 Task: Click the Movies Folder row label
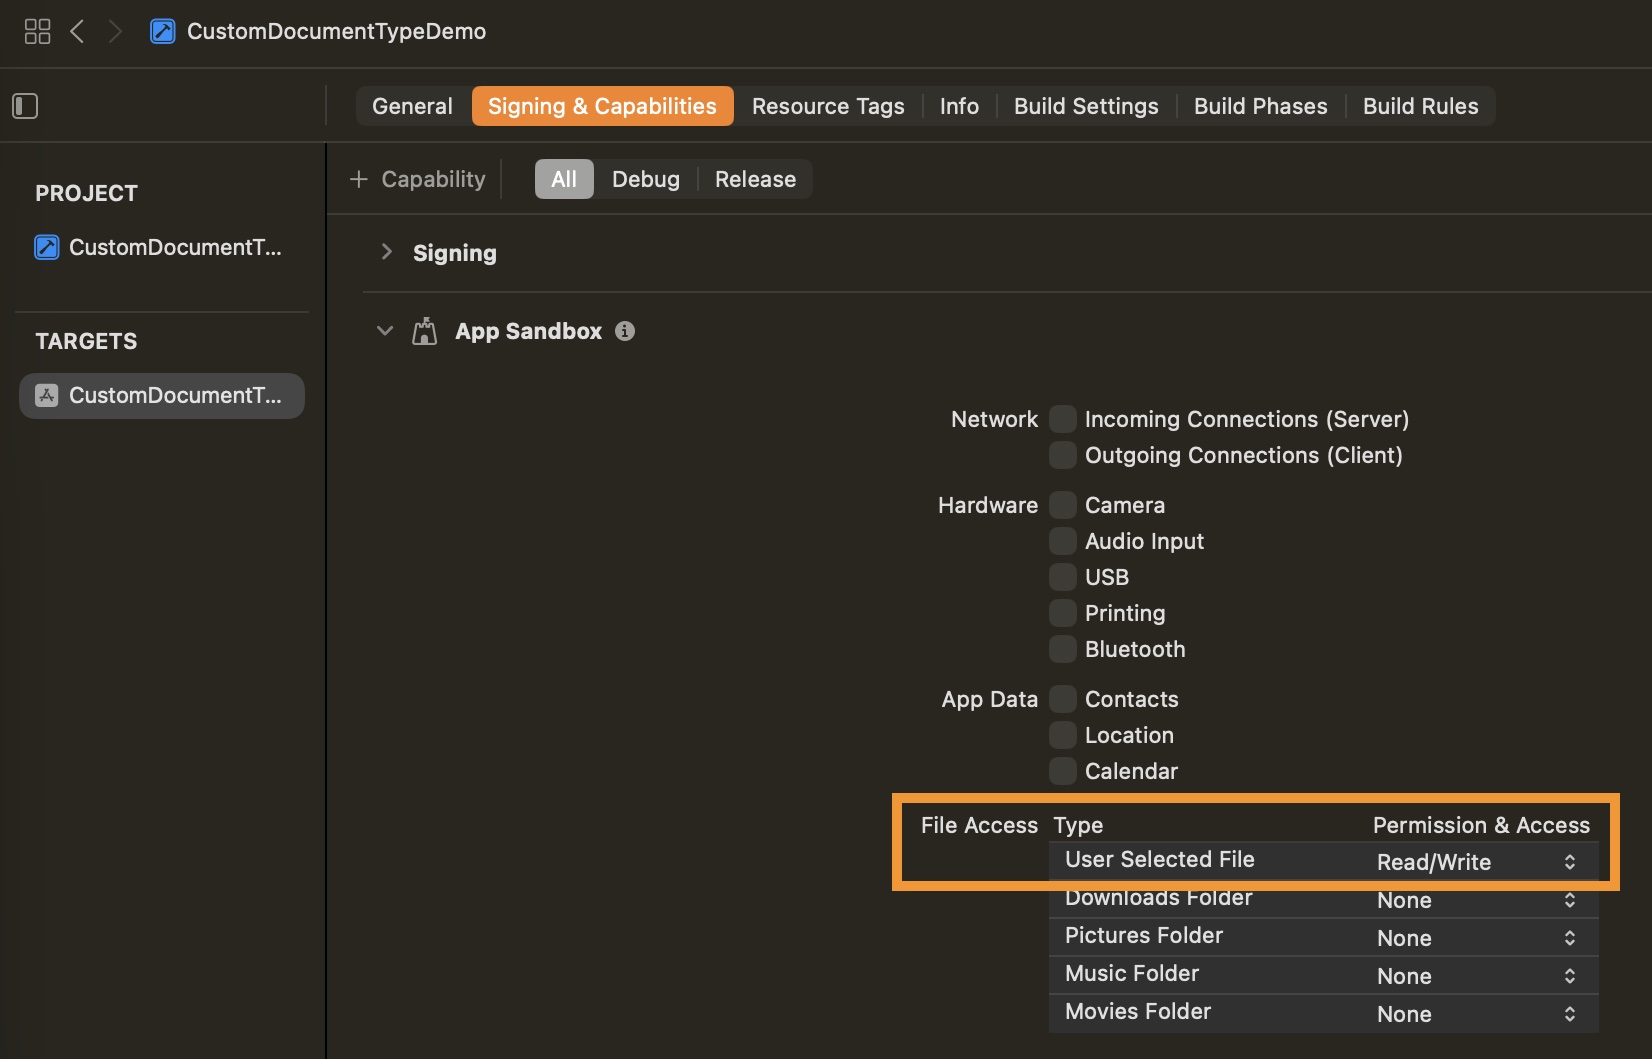click(1137, 1011)
